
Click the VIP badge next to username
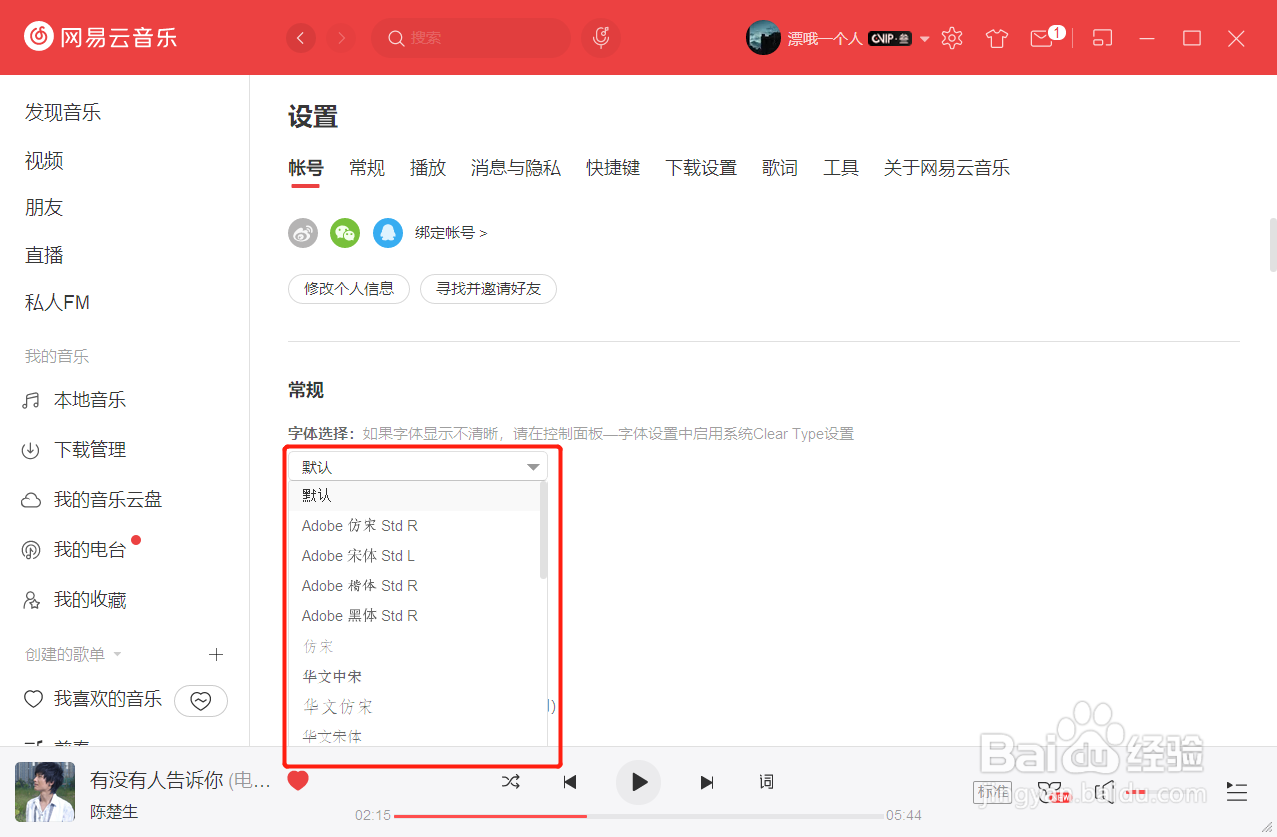click(890, 39)
